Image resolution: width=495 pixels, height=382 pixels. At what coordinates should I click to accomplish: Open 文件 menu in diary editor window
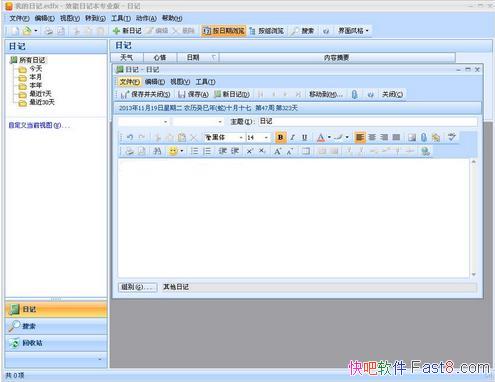(x=130, y=82)
